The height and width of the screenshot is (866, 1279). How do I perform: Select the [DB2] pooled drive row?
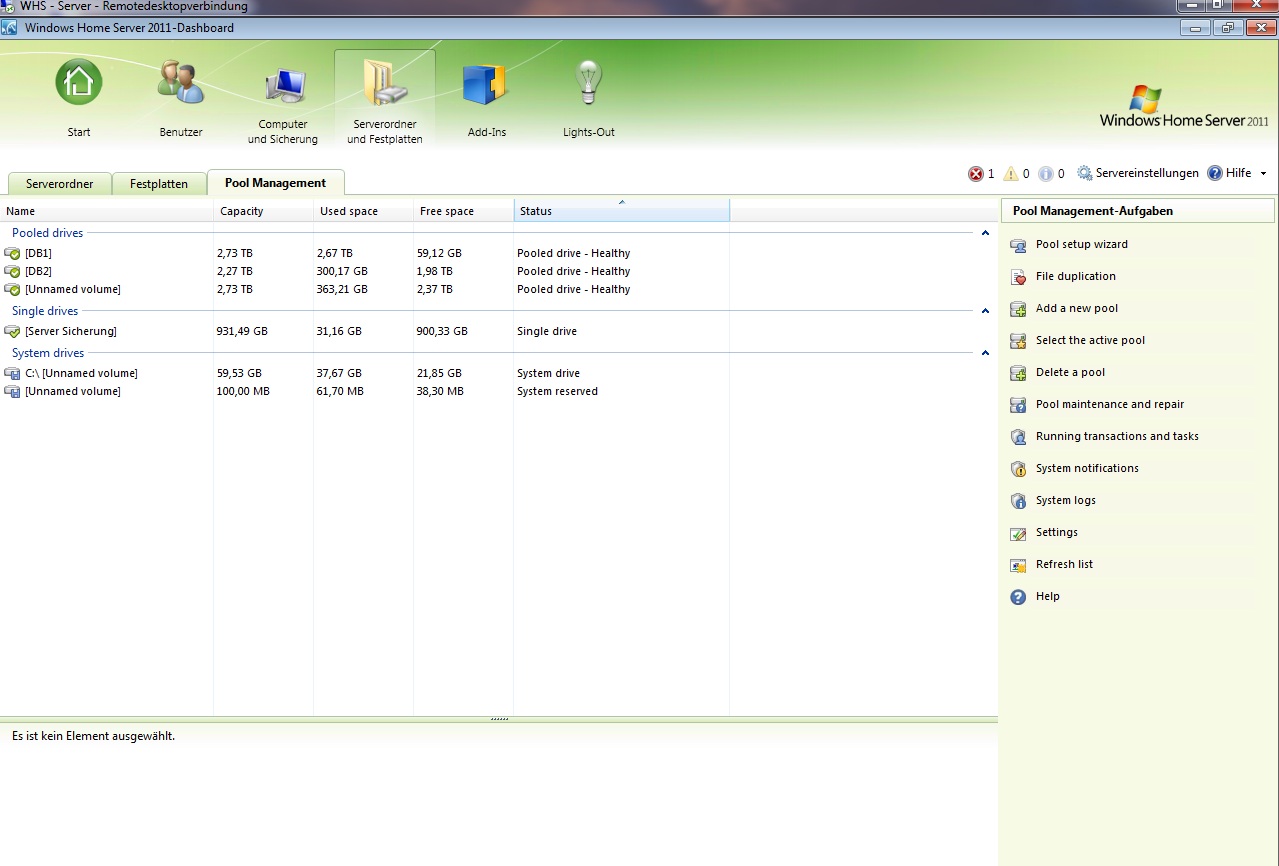coord(499,271)
